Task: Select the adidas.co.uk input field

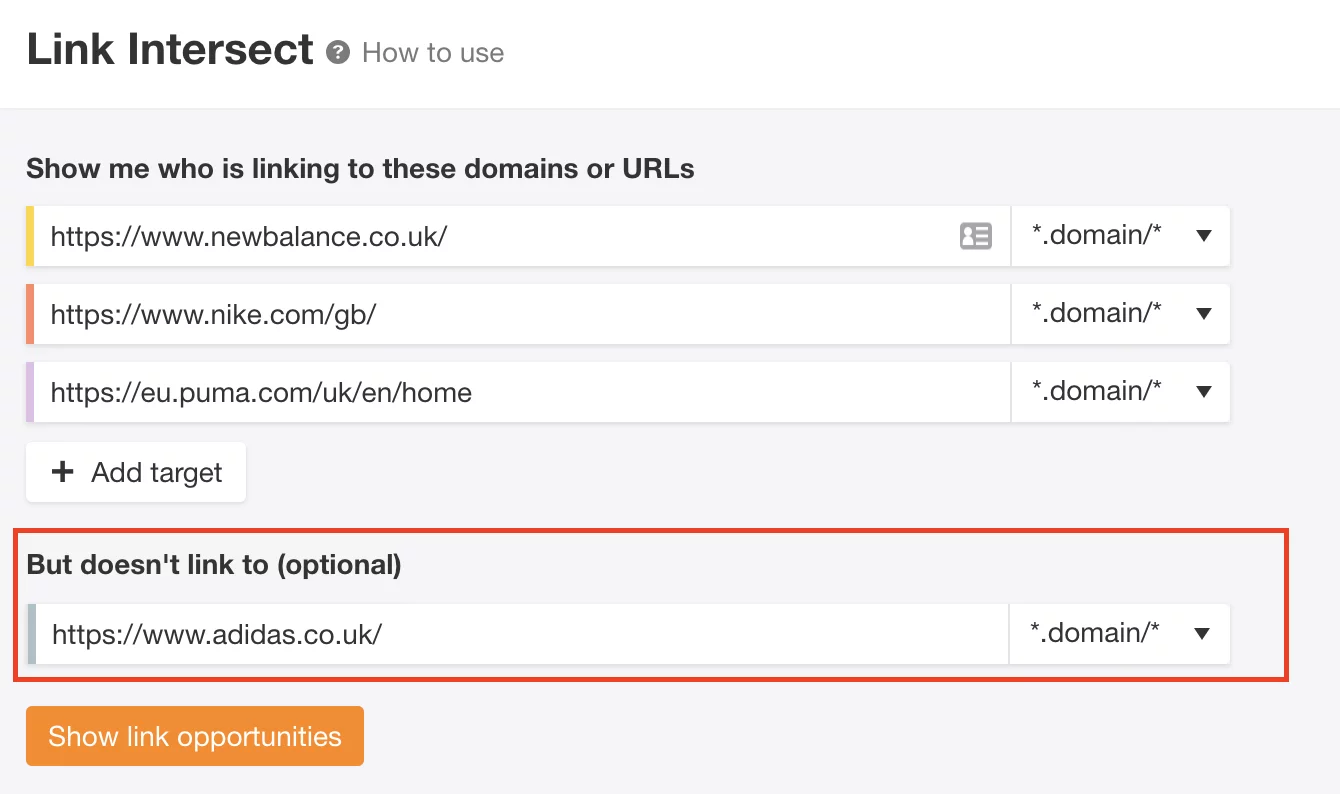Action: point(500,633)
